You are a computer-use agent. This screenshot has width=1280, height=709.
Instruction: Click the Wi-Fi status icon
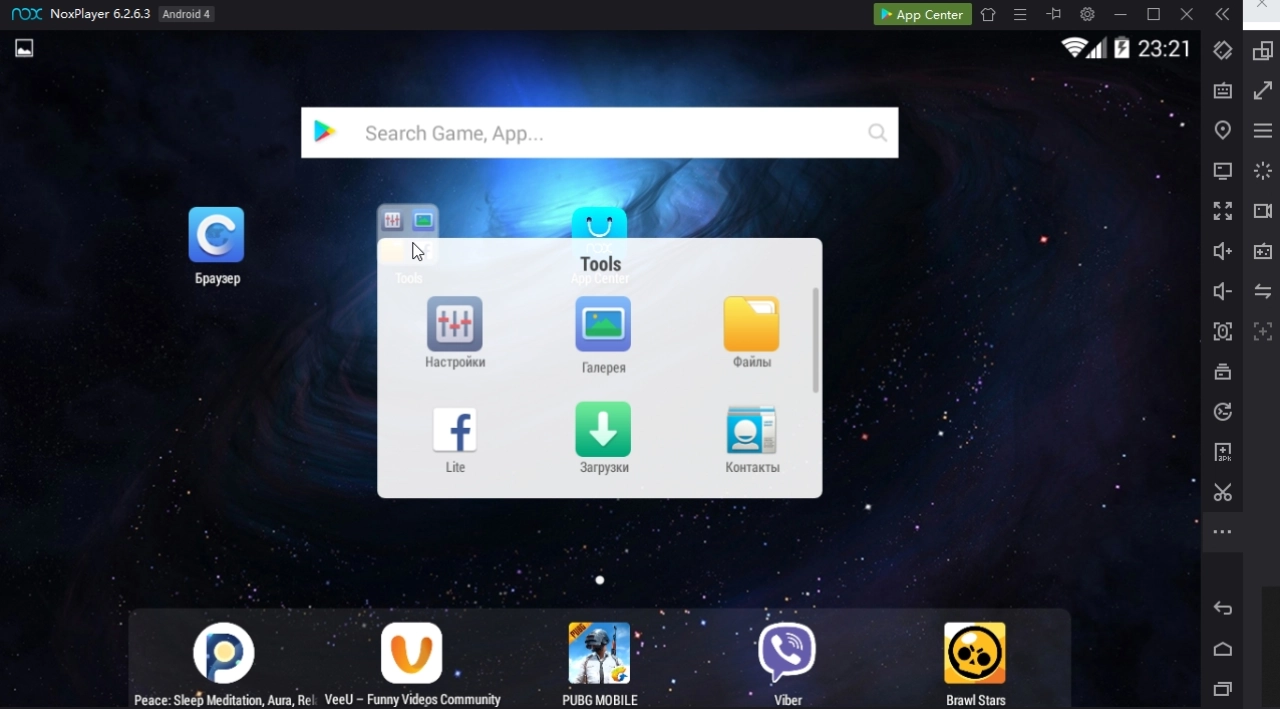tap(1075, 48)
